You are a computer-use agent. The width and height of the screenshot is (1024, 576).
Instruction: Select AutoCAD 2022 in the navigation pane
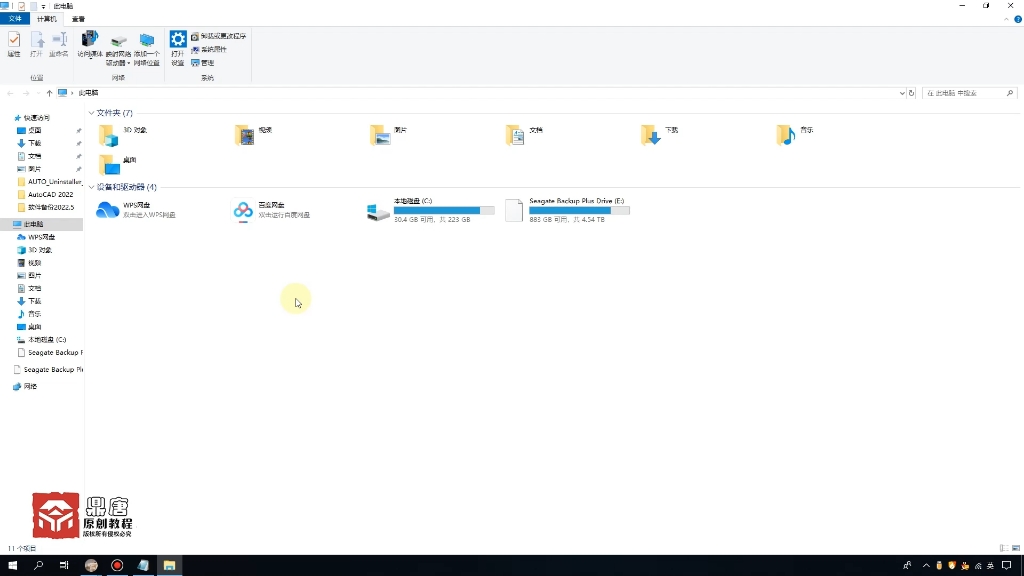click(50, 194)
